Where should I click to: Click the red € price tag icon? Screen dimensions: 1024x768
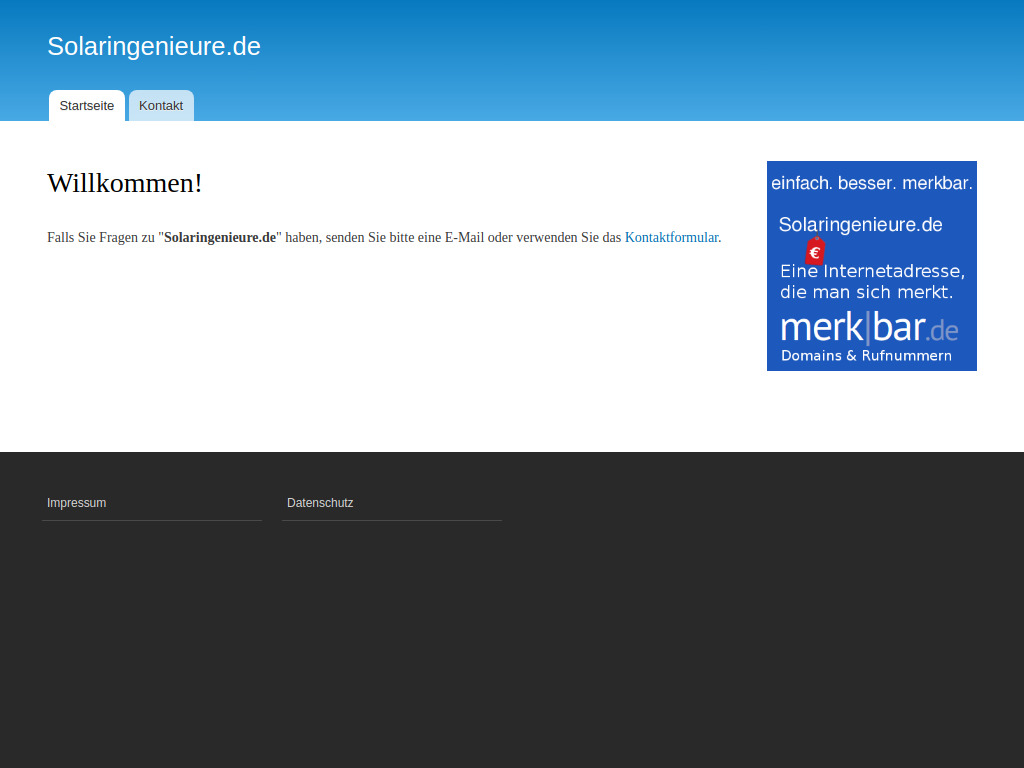(816, 254)
